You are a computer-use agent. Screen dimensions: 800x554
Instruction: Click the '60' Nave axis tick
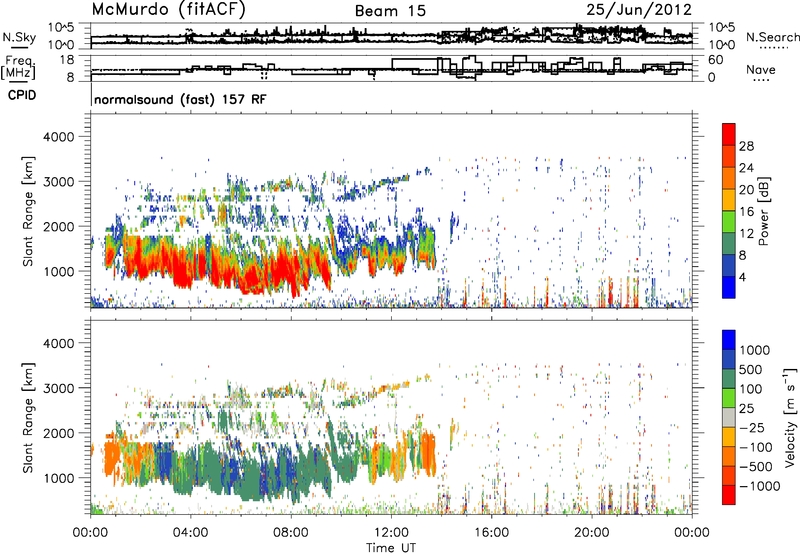pyautogui.click(x=716, y=60)
